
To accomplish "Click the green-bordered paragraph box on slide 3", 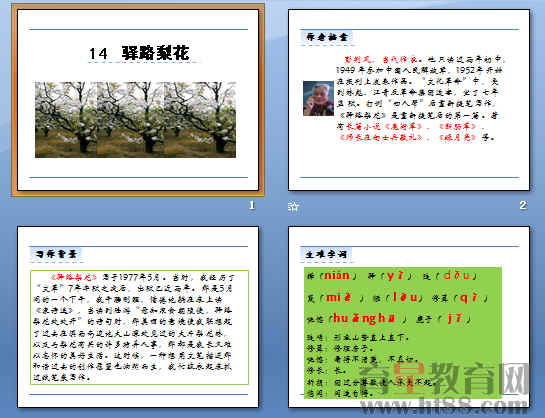I will (139, 327).
